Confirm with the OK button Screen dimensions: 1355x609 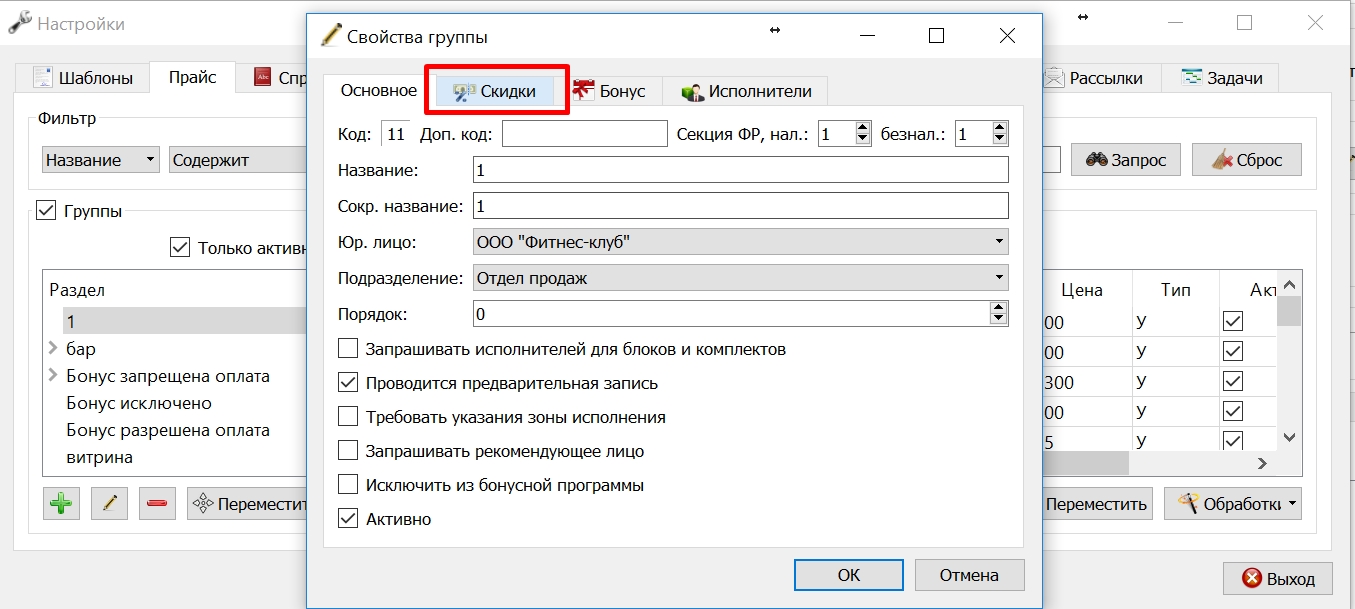click(x=848, y=575)
